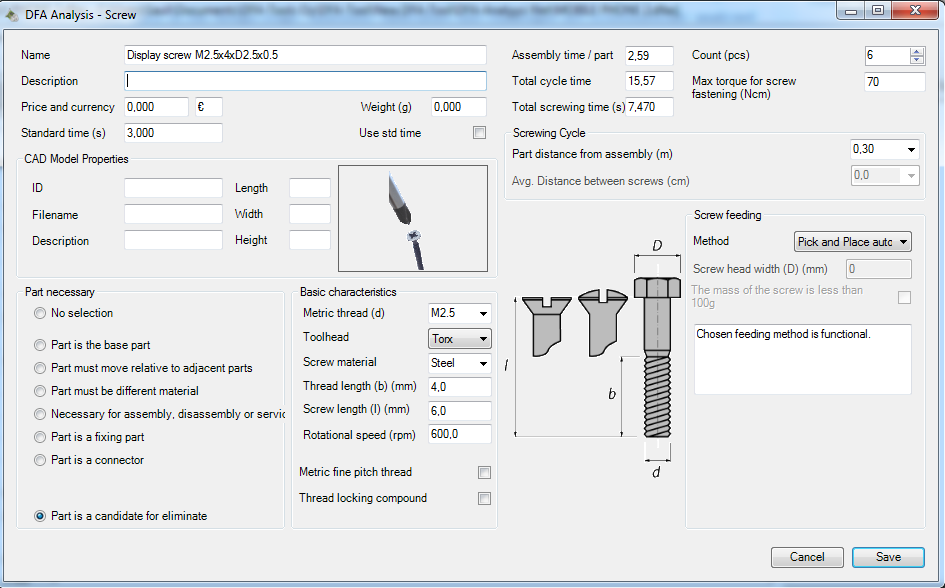Click the Rotational speed (rpm) field

tap(460, 434)
